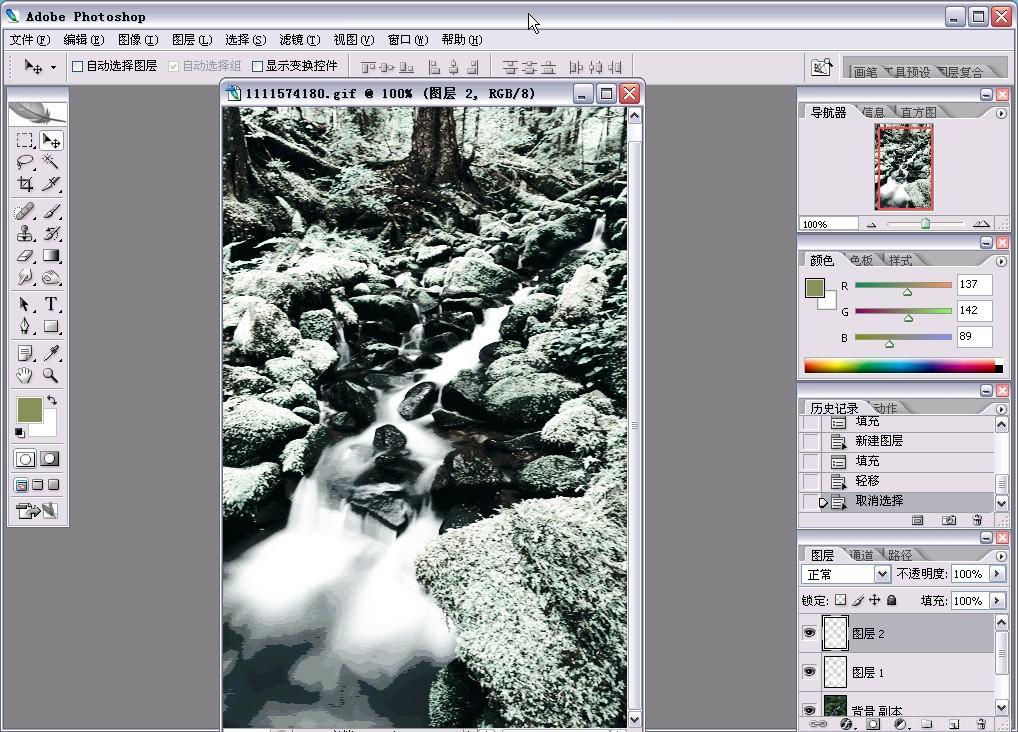Select the Slice tool
The width and height of the screenshot is (1018, 732).
tap(51, 184)
